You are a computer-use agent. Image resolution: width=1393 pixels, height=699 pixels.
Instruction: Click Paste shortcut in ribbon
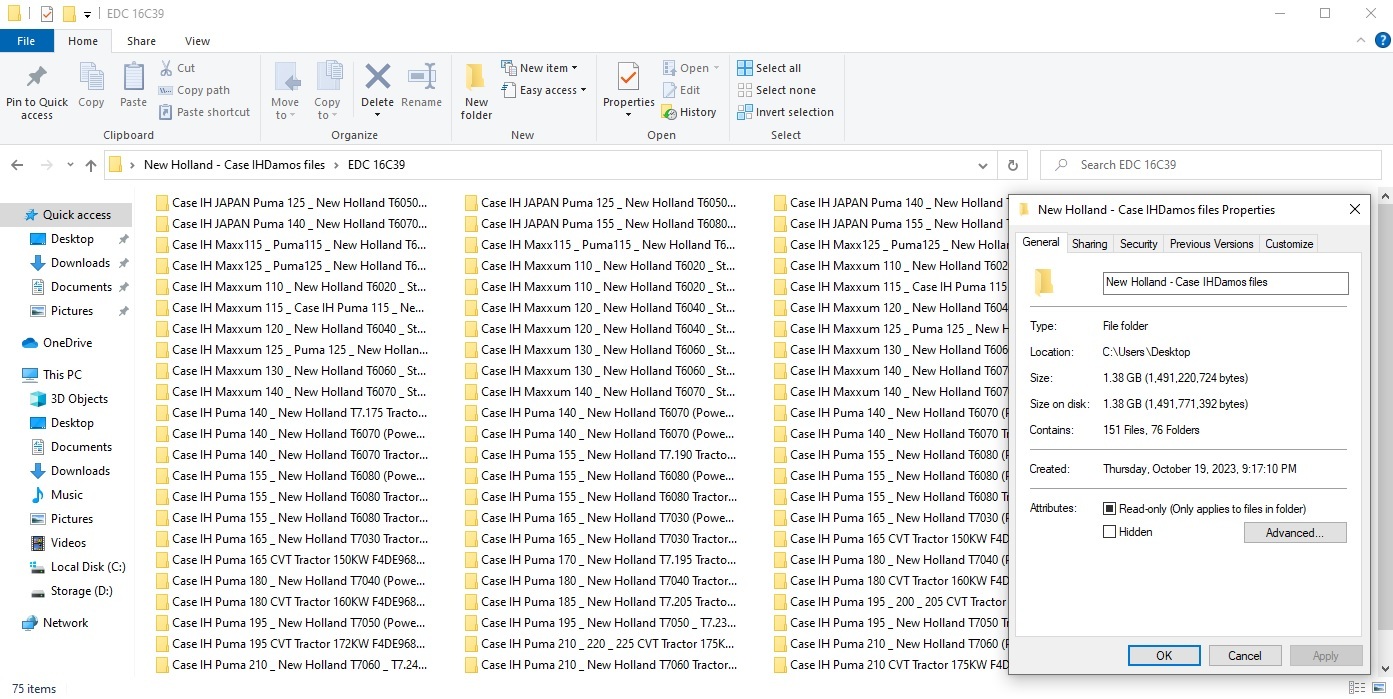coord(204,112)
